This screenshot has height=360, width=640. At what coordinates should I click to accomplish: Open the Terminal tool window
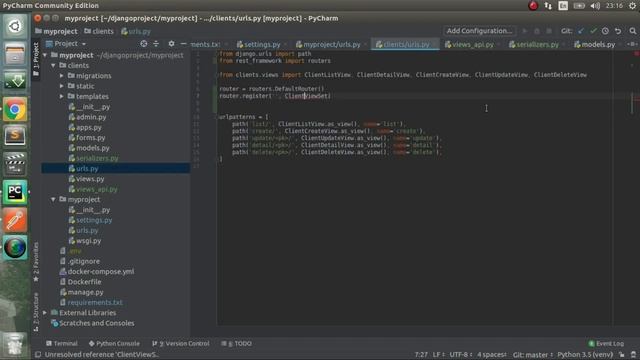pos(62,344)
